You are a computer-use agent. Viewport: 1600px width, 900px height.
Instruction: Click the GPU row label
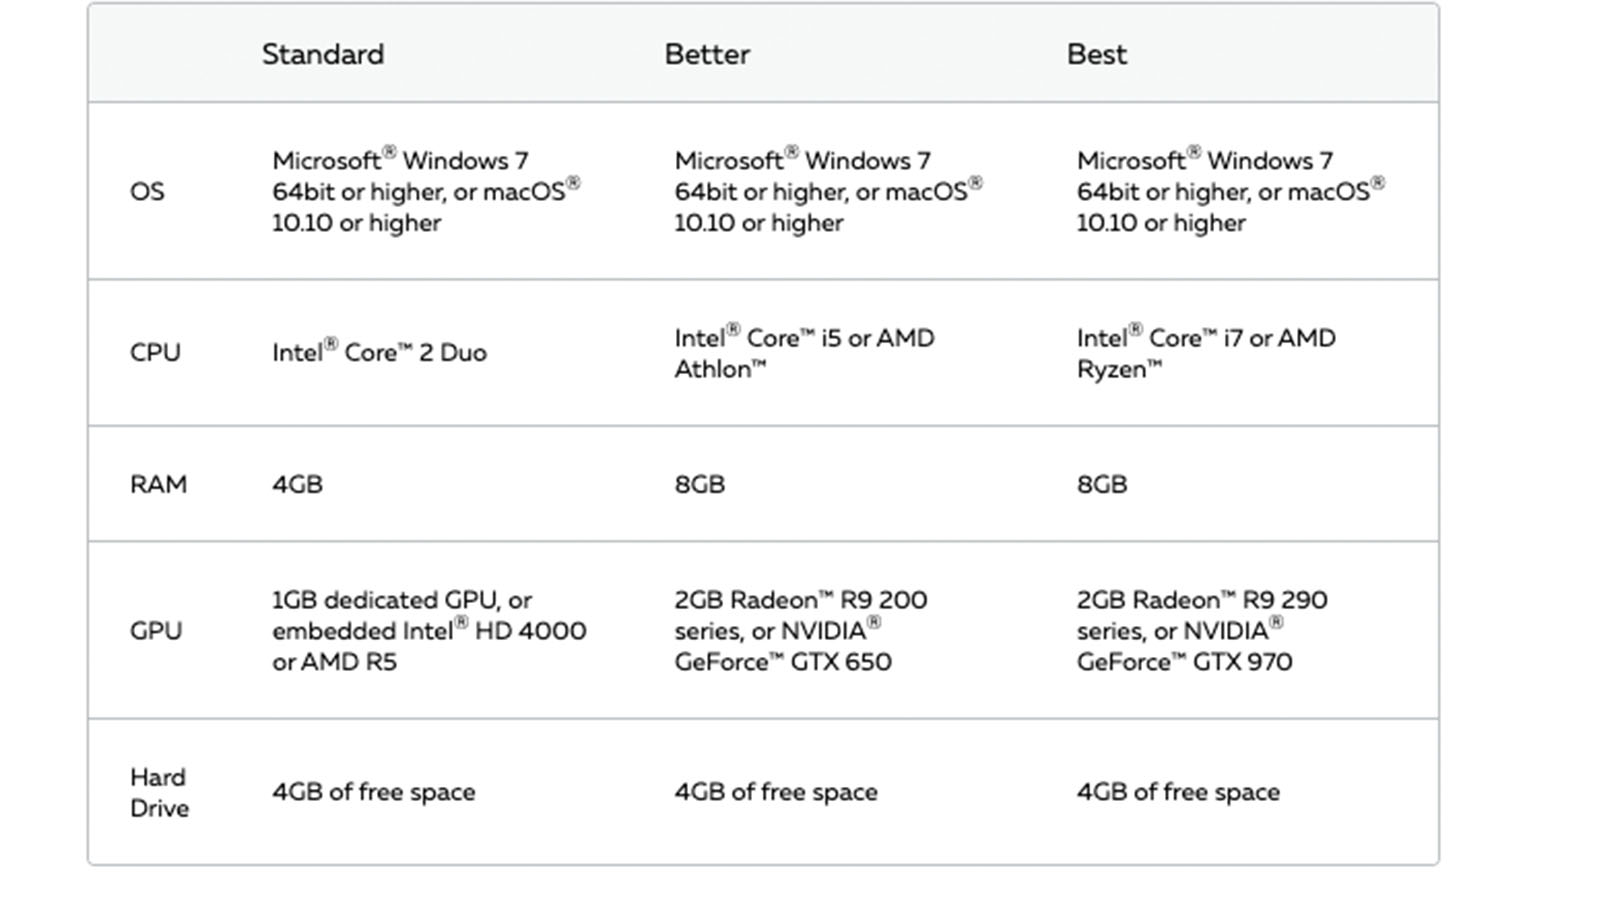[156, 631]
